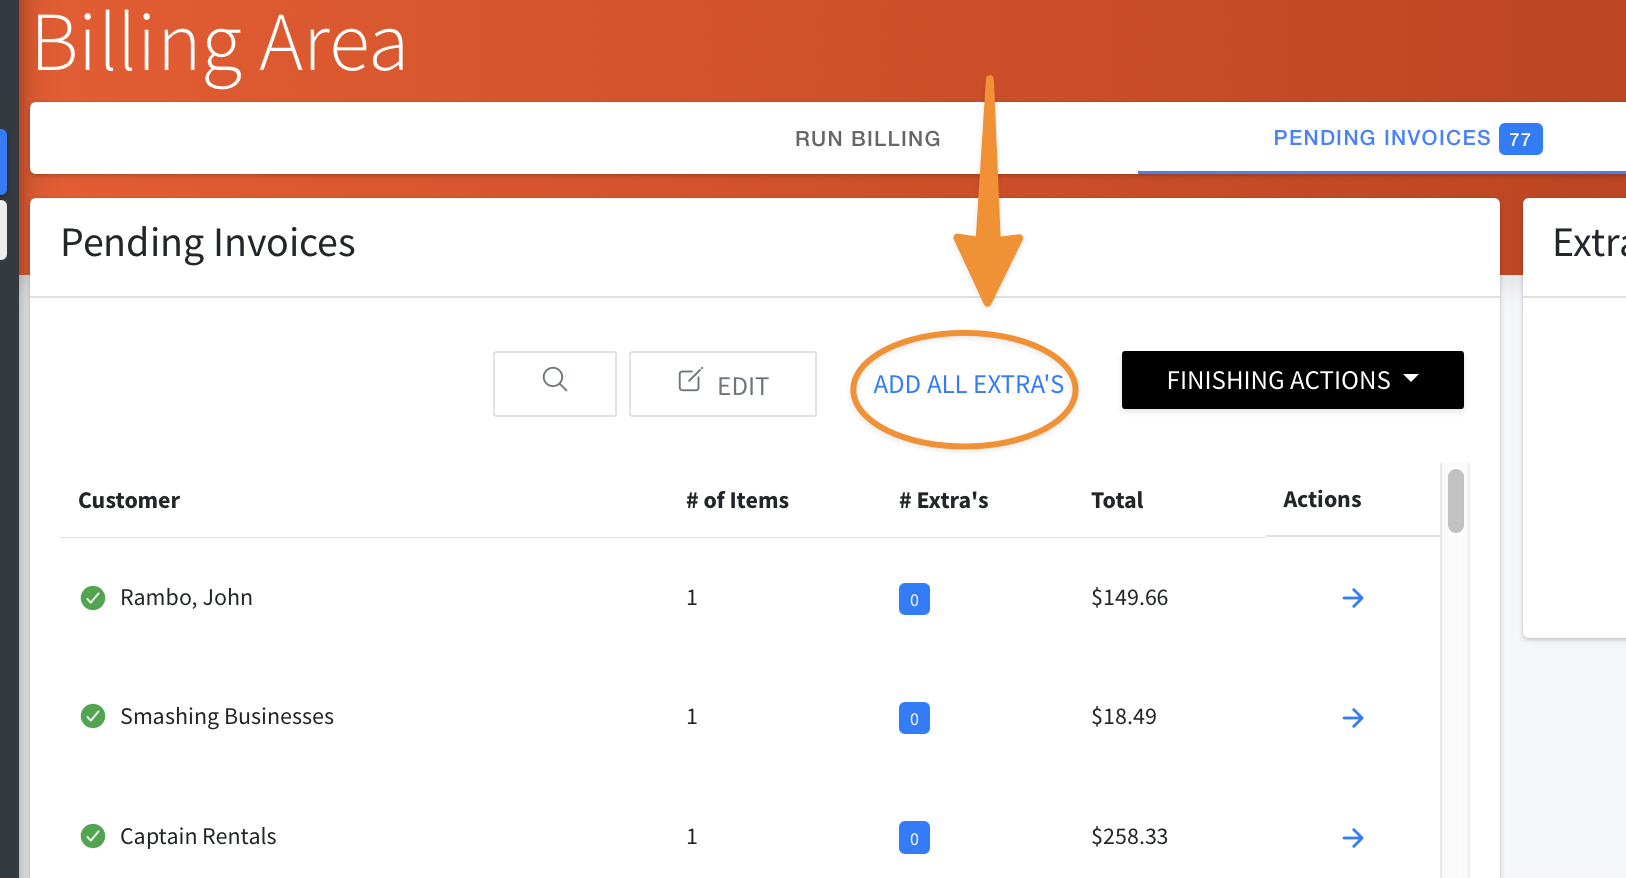Image resolution: width=1626 pixels, height=878 pixels.
Task: Click the Actions column header
Action: coord(1322,499)
